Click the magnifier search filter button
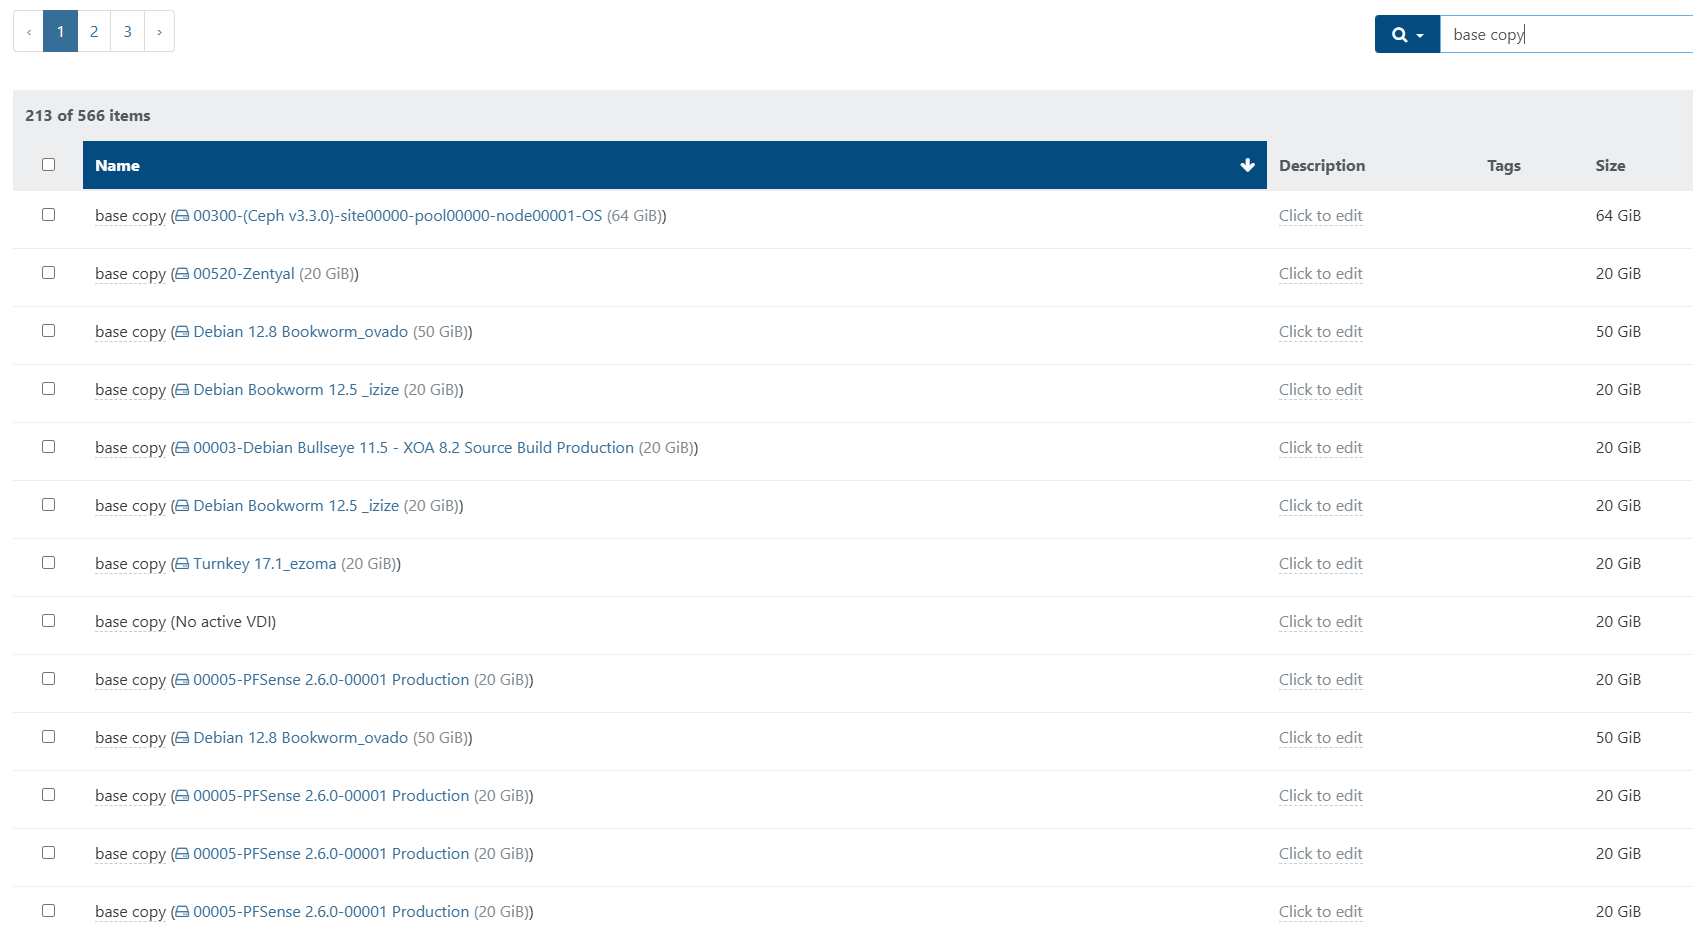The height and width of the screenshot is (944, 1693). 1406,35
